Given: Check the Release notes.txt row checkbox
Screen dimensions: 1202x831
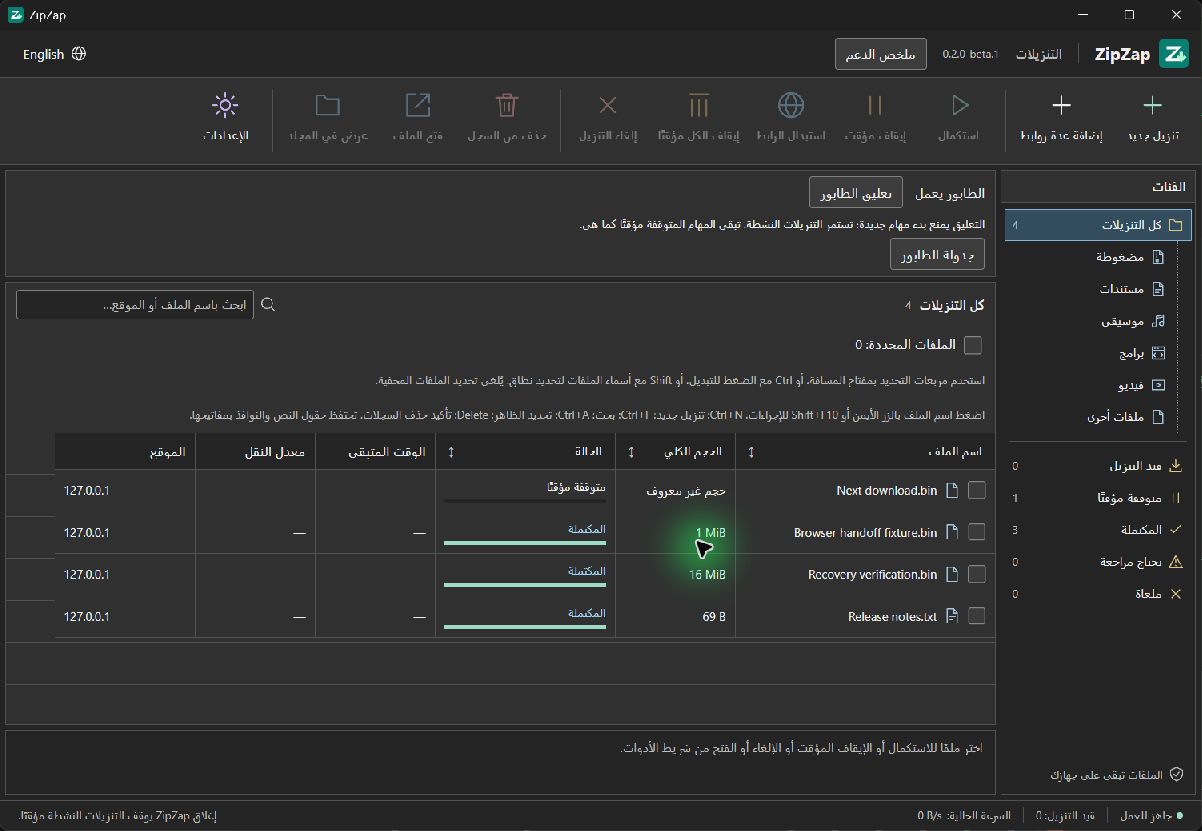Looking at the screenshot, I should click(977, 616).
